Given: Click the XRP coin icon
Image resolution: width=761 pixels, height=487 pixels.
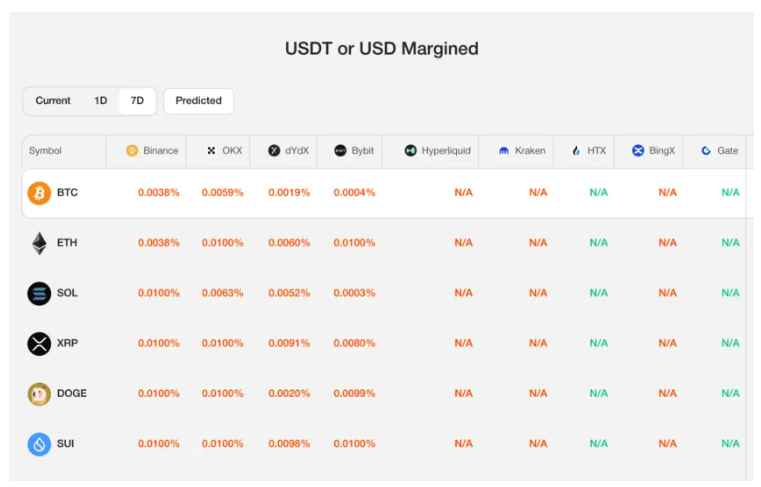Looking at the screenshot, I should click(x=39, y=343).
